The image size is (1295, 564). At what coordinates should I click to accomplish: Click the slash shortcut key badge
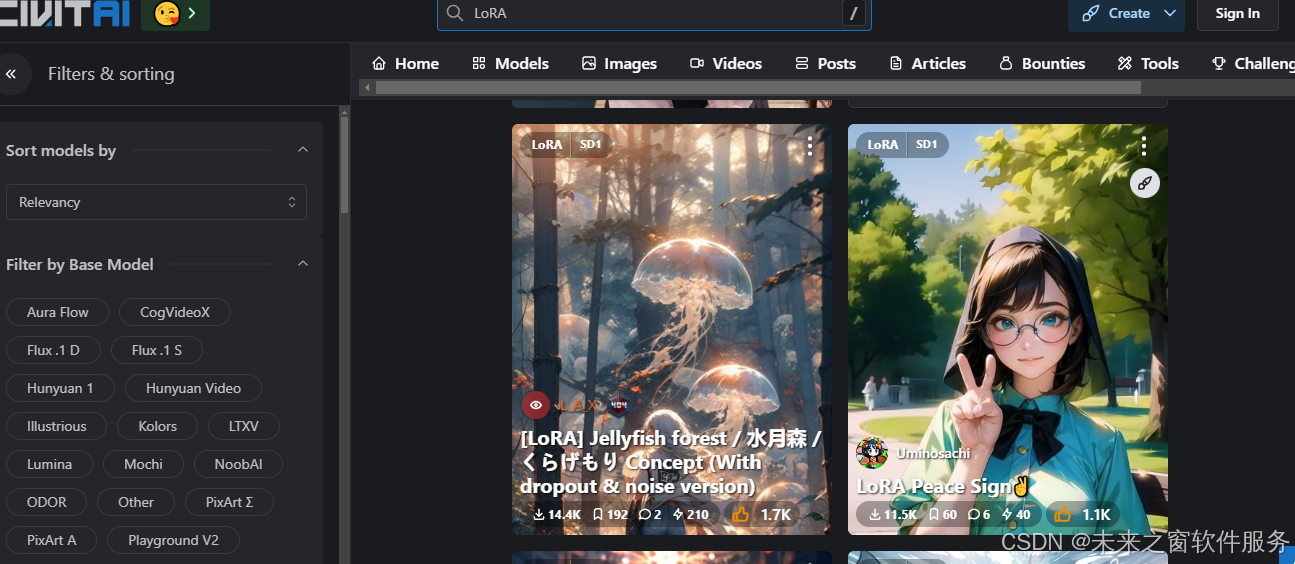(853, 13)
